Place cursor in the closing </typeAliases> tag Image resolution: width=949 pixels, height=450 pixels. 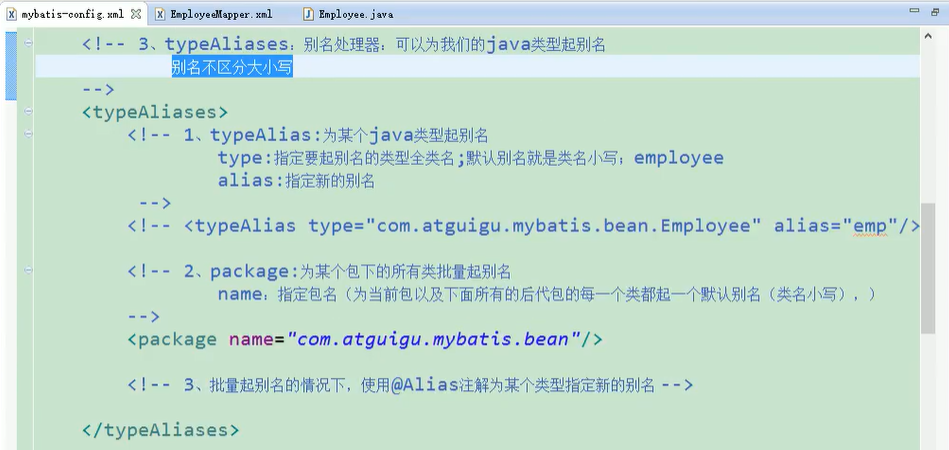(x=161, y=430)
